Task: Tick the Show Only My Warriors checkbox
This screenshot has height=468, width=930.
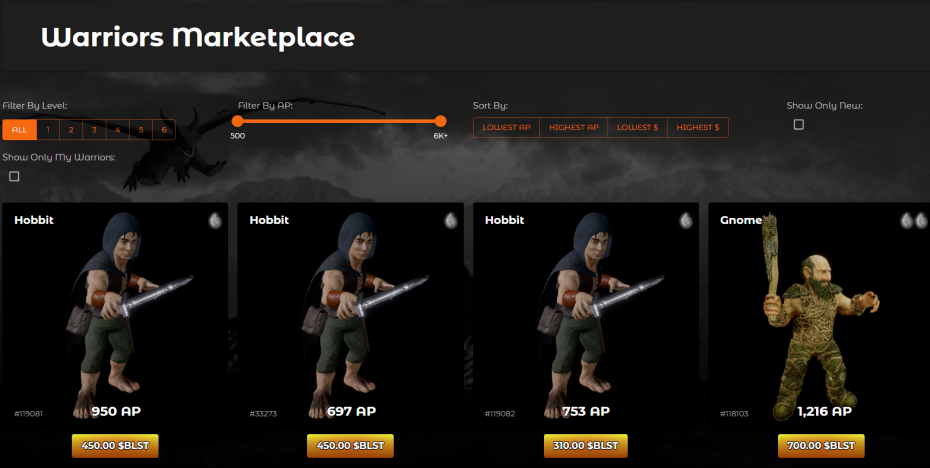Action: pyautogui.click(x=14, y=176)
